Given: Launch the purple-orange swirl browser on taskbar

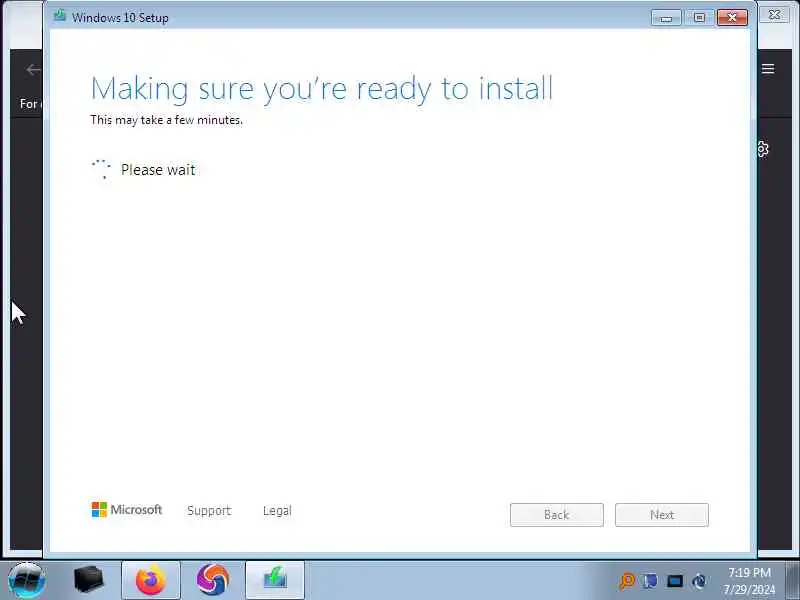Looking at the screenshot, I should point(213,580).
